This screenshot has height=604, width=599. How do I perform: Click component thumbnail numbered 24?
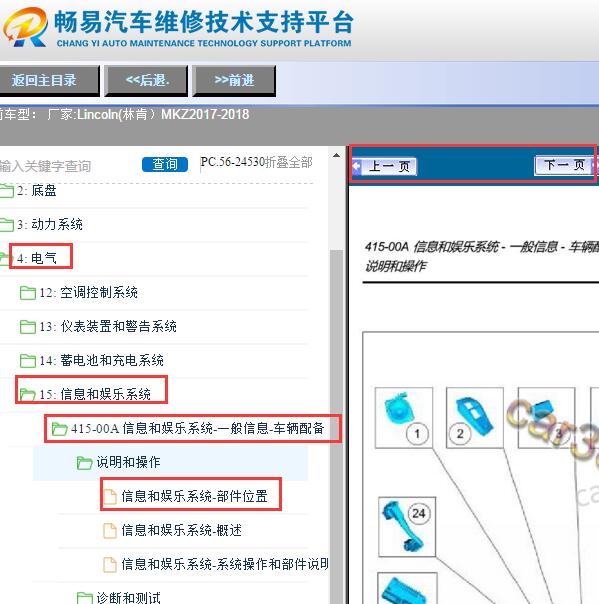[x=407, y=527]
